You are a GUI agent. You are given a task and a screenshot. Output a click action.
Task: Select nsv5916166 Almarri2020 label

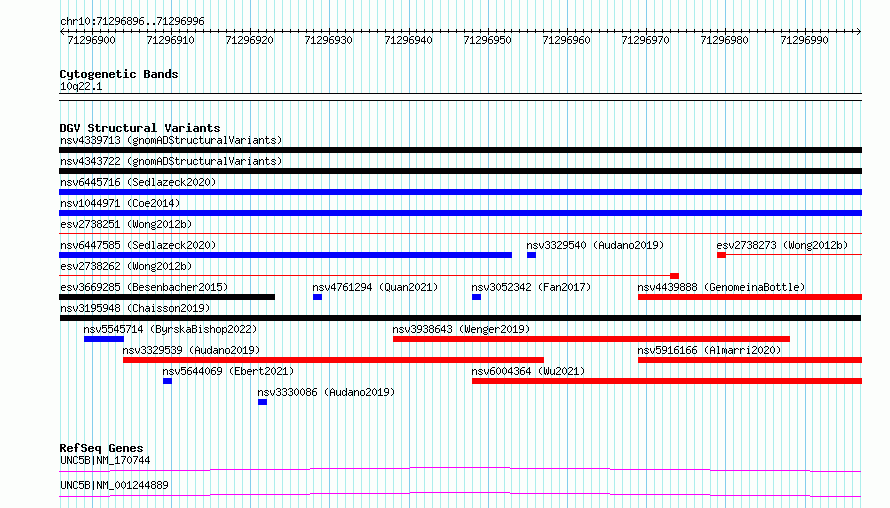click(x=709, y=350)
